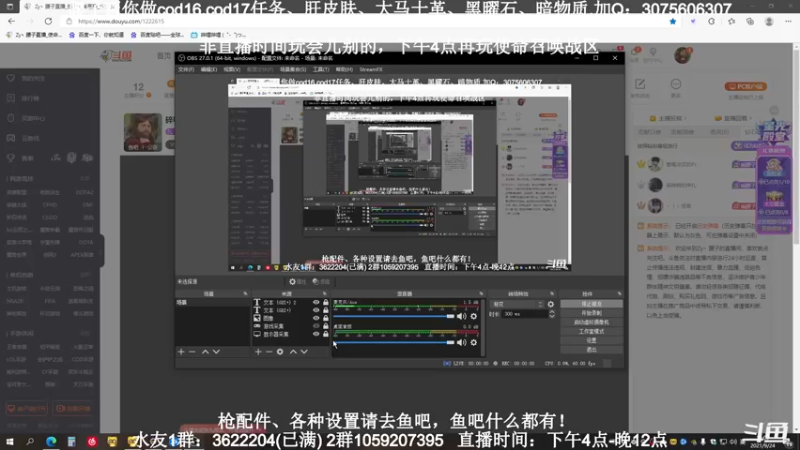Toggle visibility of 游戏采集 source
The image size is (800, 450).
point(316,326)
